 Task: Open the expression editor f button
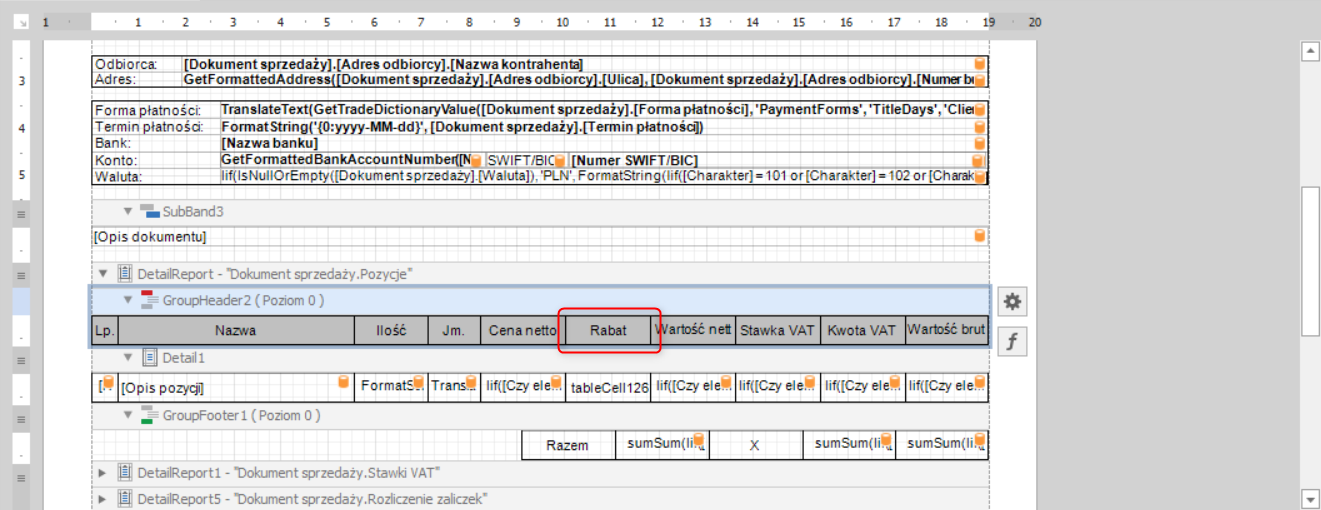tap(1012, 343)
